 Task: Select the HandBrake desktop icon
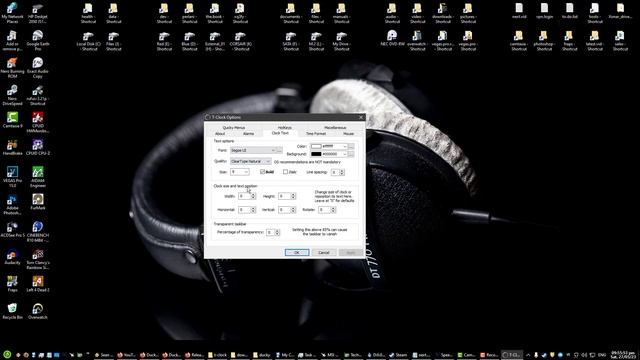point(12,147)
